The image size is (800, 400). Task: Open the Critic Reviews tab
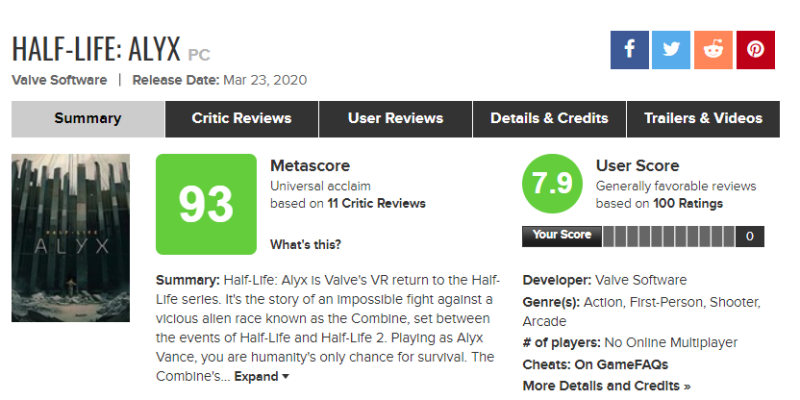tap(242, 119)
